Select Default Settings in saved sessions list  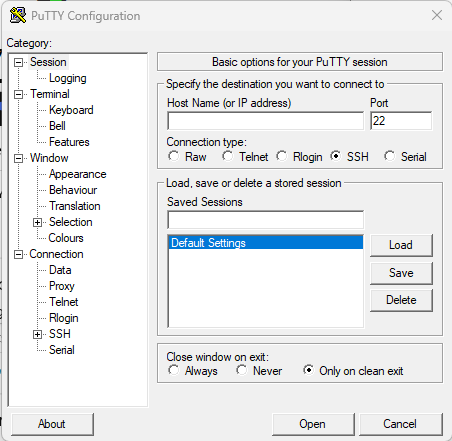tap(265, 243)
